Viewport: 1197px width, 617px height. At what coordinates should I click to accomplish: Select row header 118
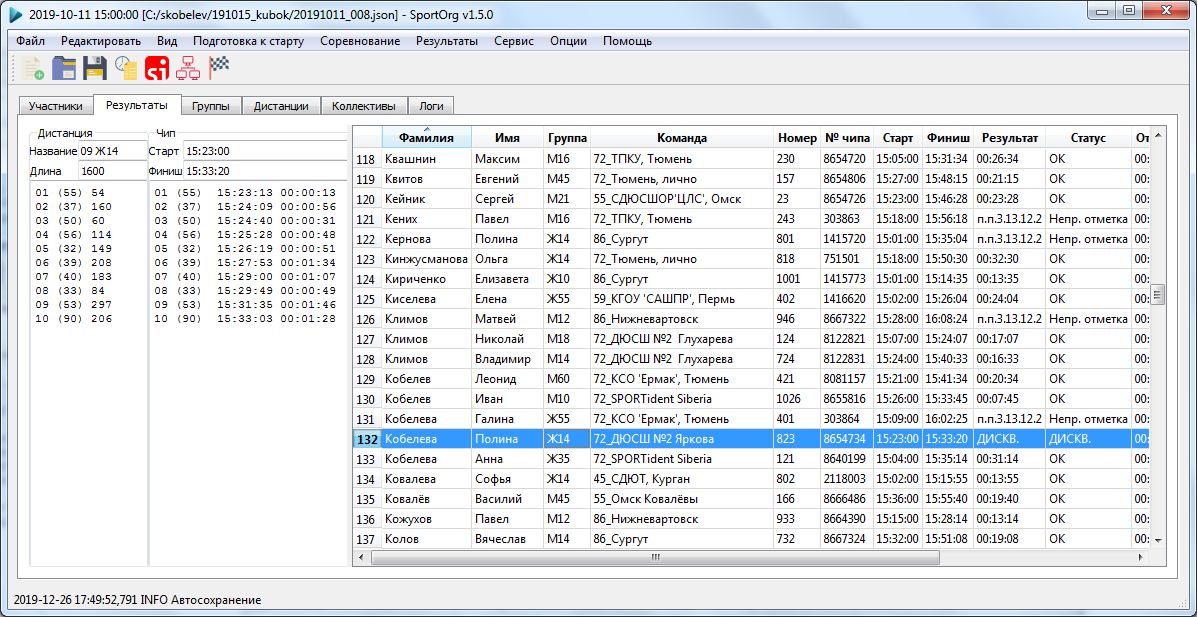[367, 159]
